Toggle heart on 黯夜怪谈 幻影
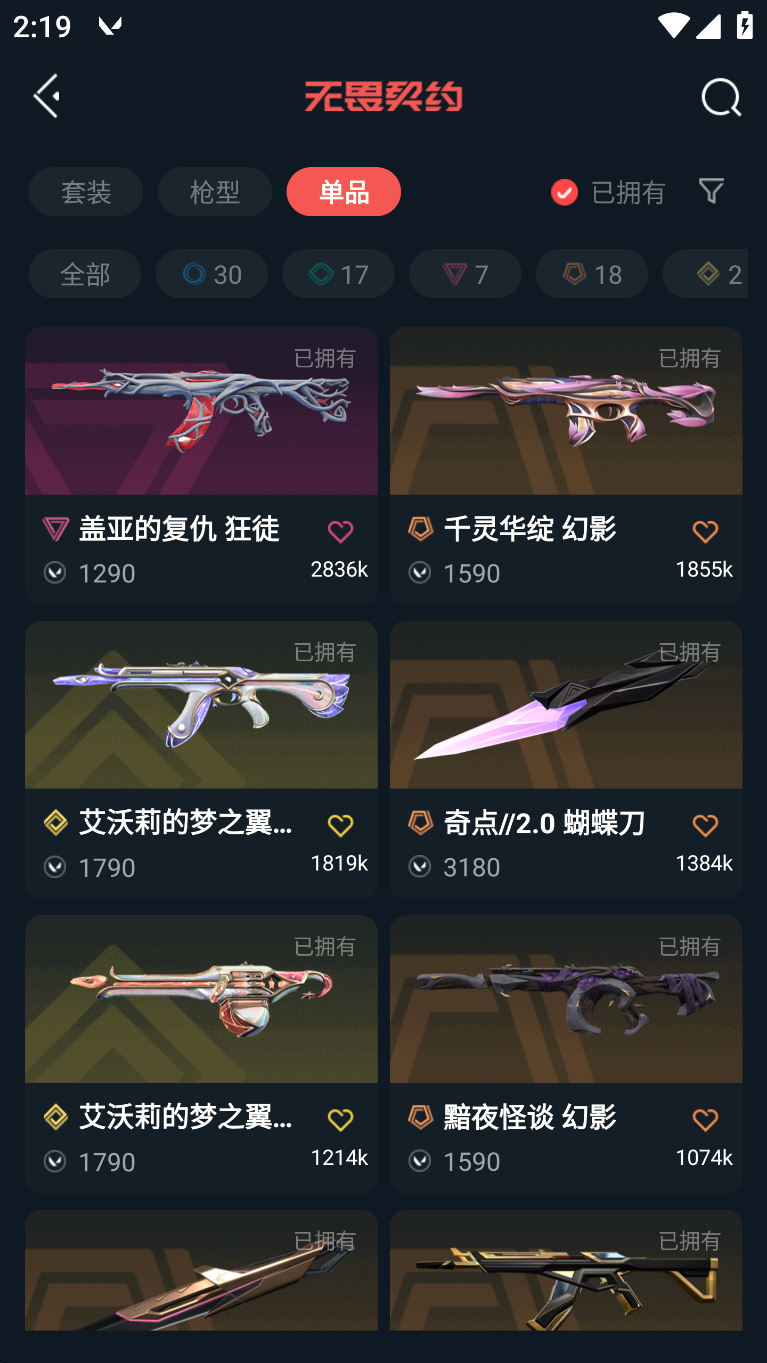Screen dimensions: 767x1363 705,1120
